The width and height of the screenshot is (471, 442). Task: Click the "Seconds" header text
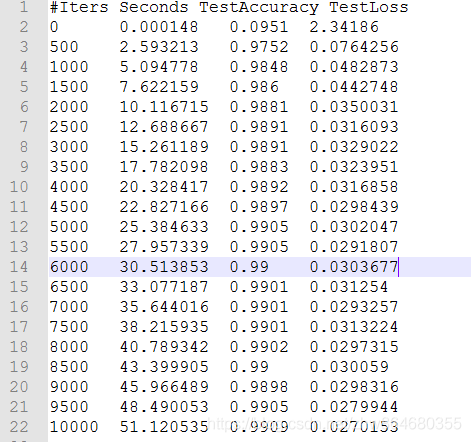tap(154, 7)
